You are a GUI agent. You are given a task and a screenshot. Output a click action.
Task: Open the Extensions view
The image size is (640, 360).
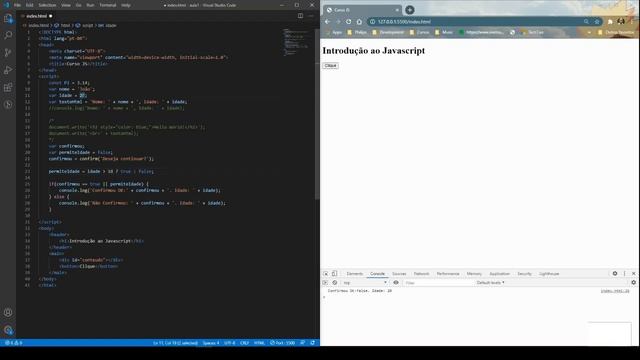click(x=8, y=87)
